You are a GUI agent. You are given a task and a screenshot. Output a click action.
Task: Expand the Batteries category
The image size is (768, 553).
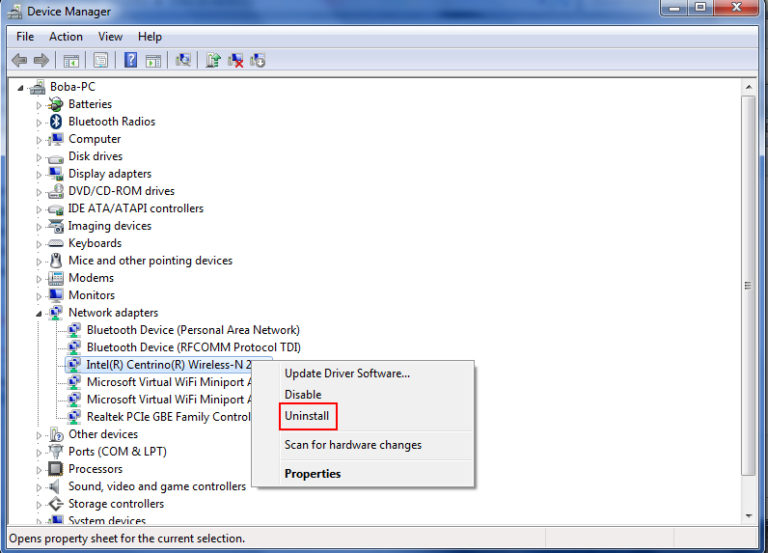point(39,105)
